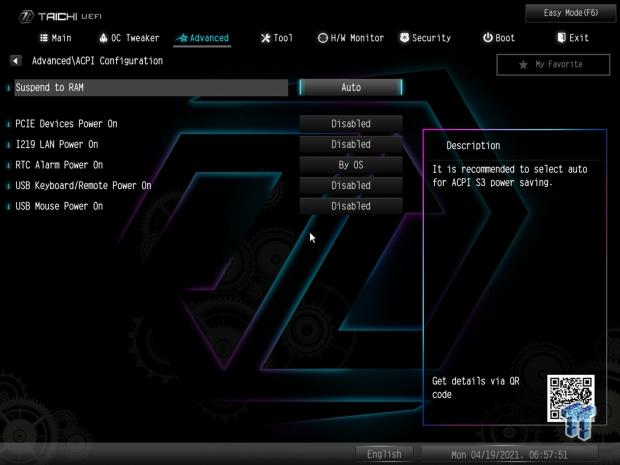This screenshot has height=465, width=620.
Task: Click the Security shield icon
Action: [x=404, y=38]
